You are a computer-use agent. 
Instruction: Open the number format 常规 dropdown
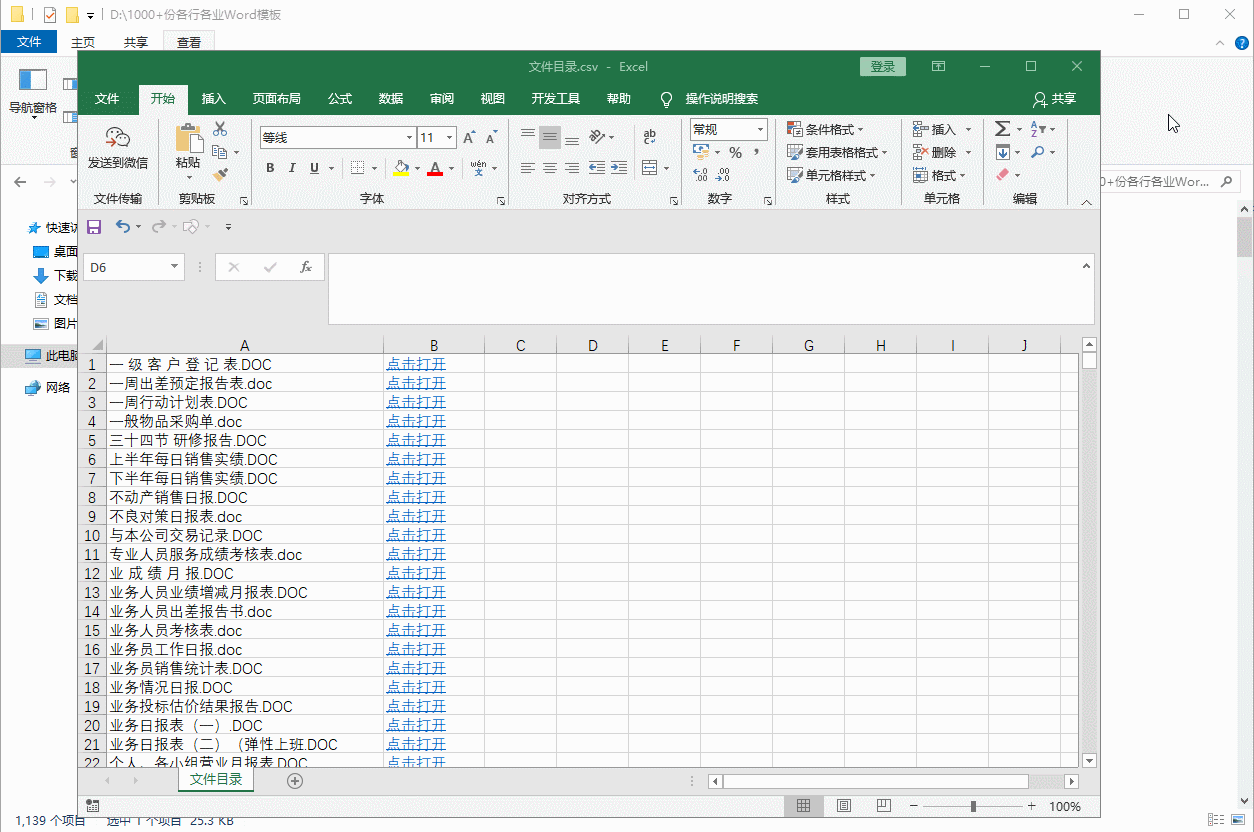(x=760, y=130)
